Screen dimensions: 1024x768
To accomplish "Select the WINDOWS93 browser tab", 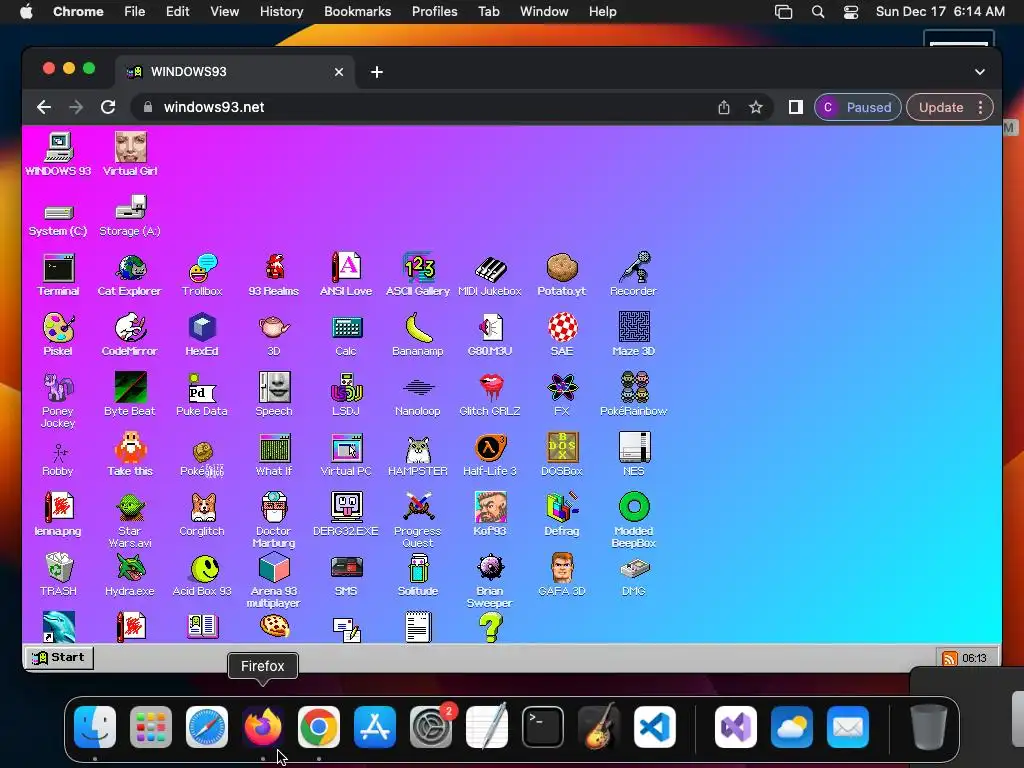I will pyautogui.click(x=235, y=72).
